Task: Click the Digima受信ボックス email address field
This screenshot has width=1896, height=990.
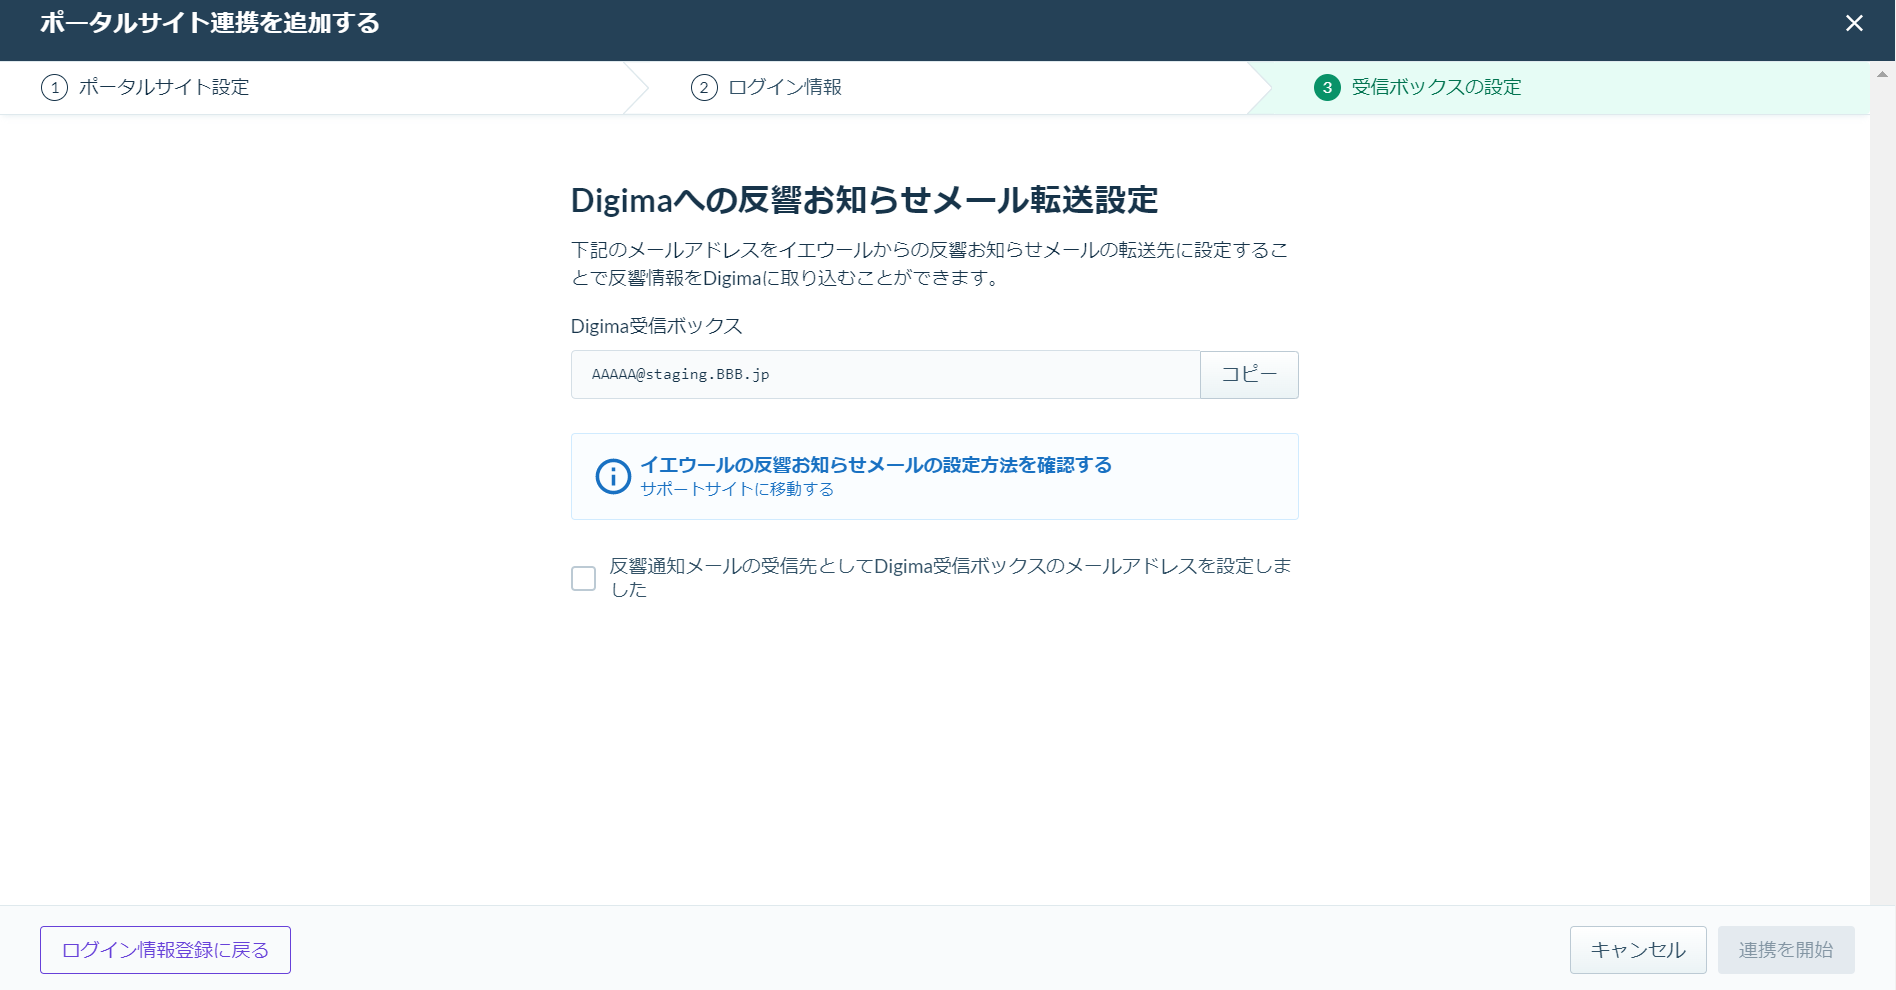Action: pos(885,375)
